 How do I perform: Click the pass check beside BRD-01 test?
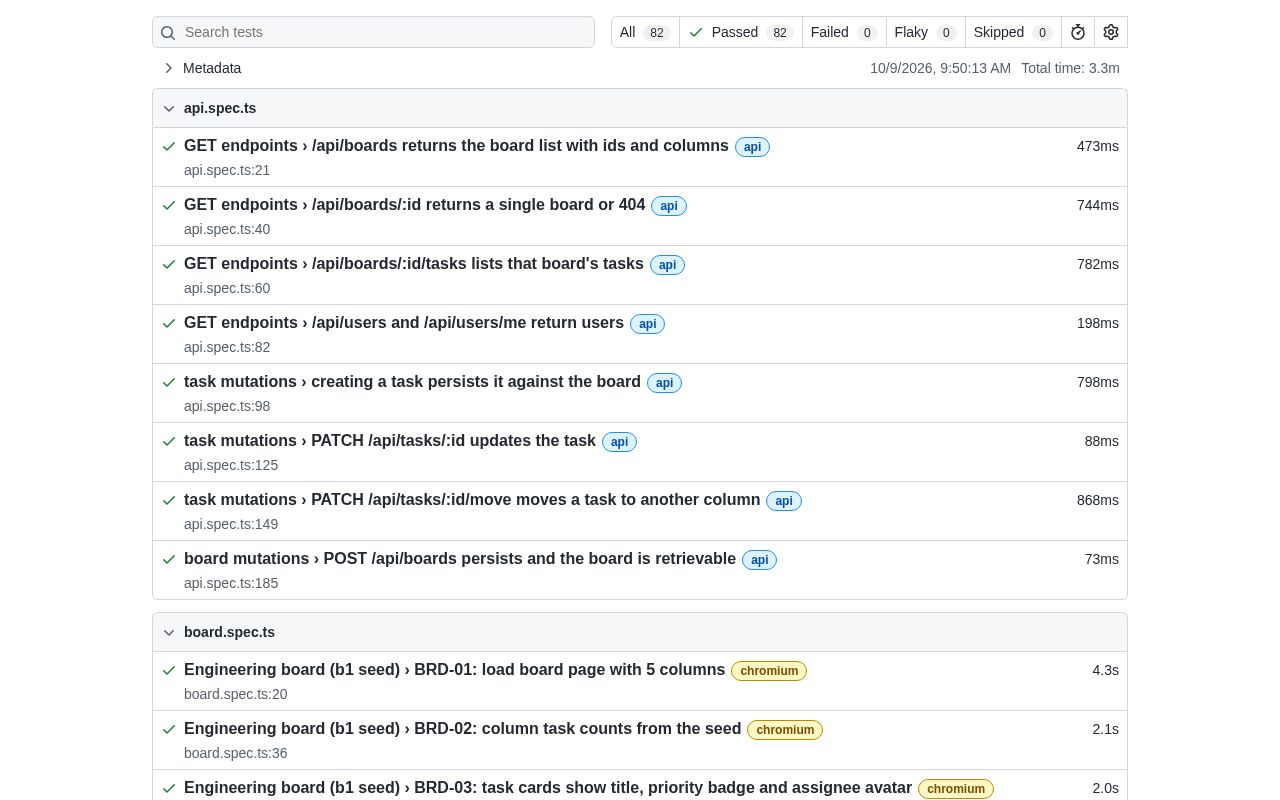pyautogui.click(x=169, y=670)
